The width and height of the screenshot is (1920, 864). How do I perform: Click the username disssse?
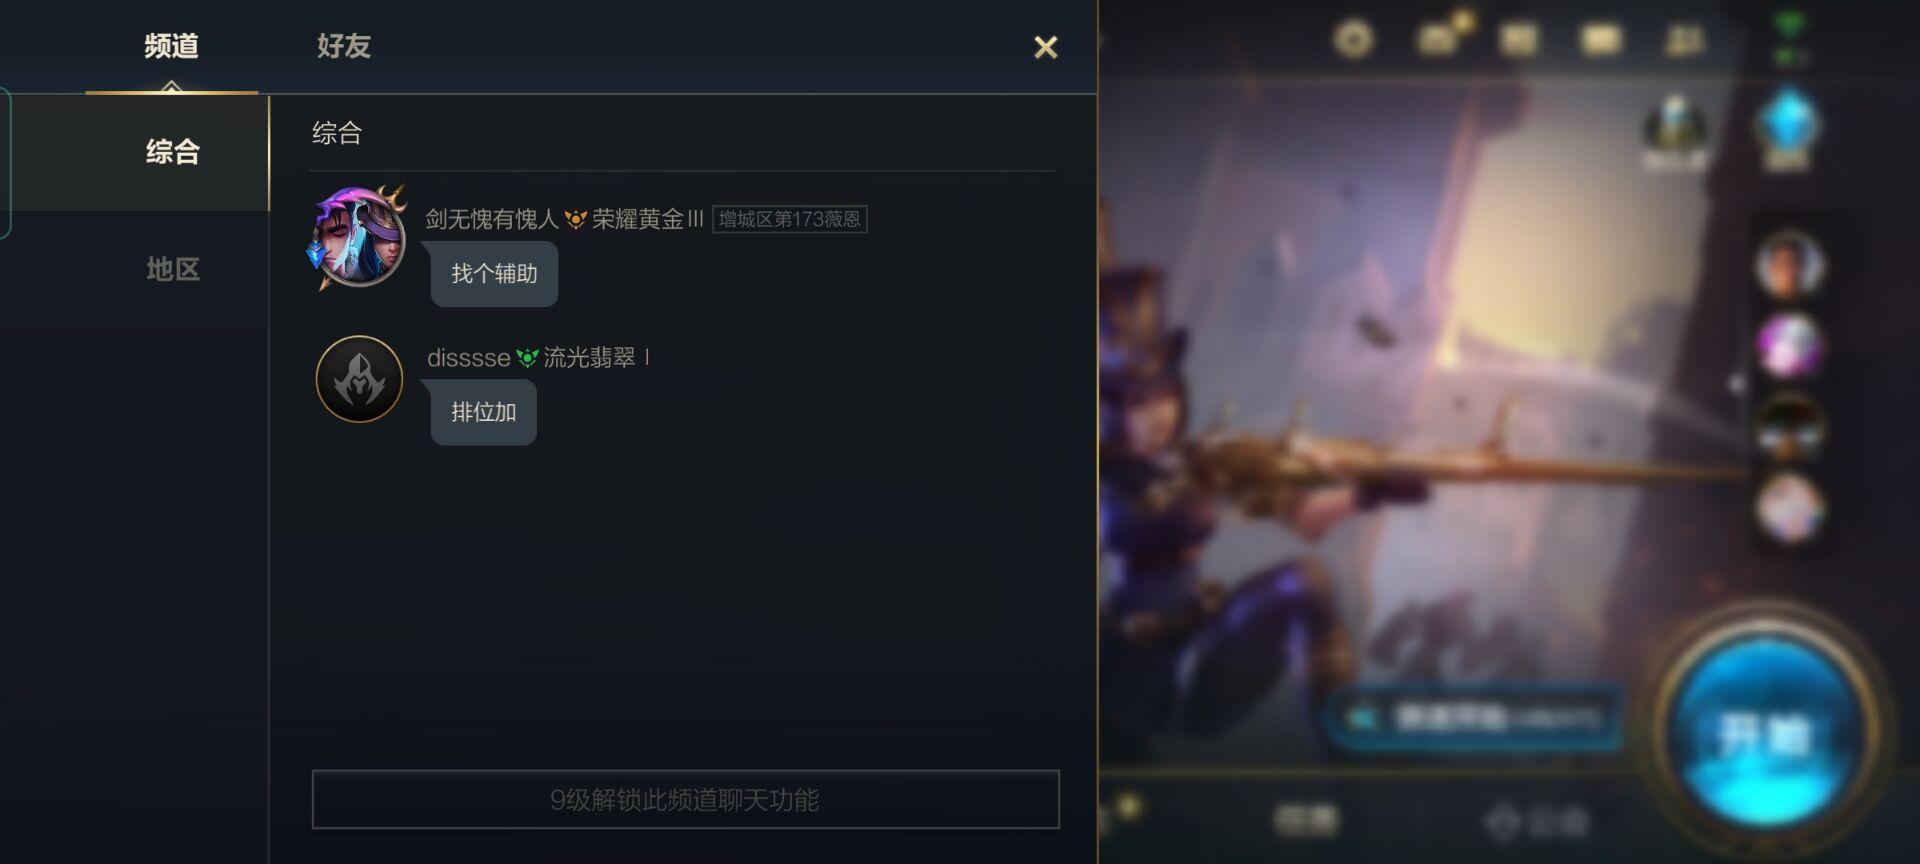tap(468, 357)
